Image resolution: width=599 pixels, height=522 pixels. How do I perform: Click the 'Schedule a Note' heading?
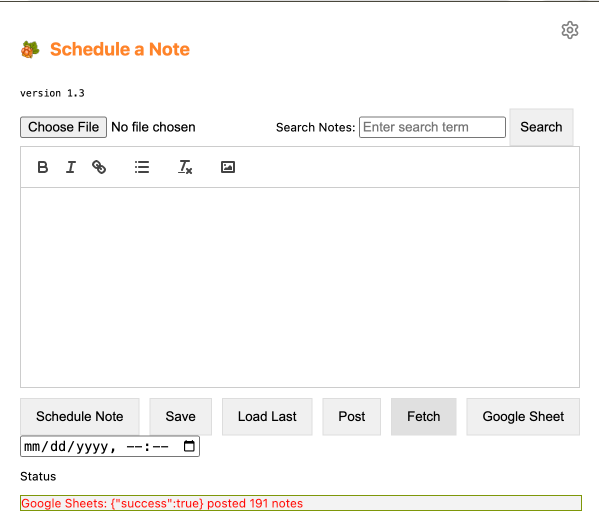[x=120, y=49]
